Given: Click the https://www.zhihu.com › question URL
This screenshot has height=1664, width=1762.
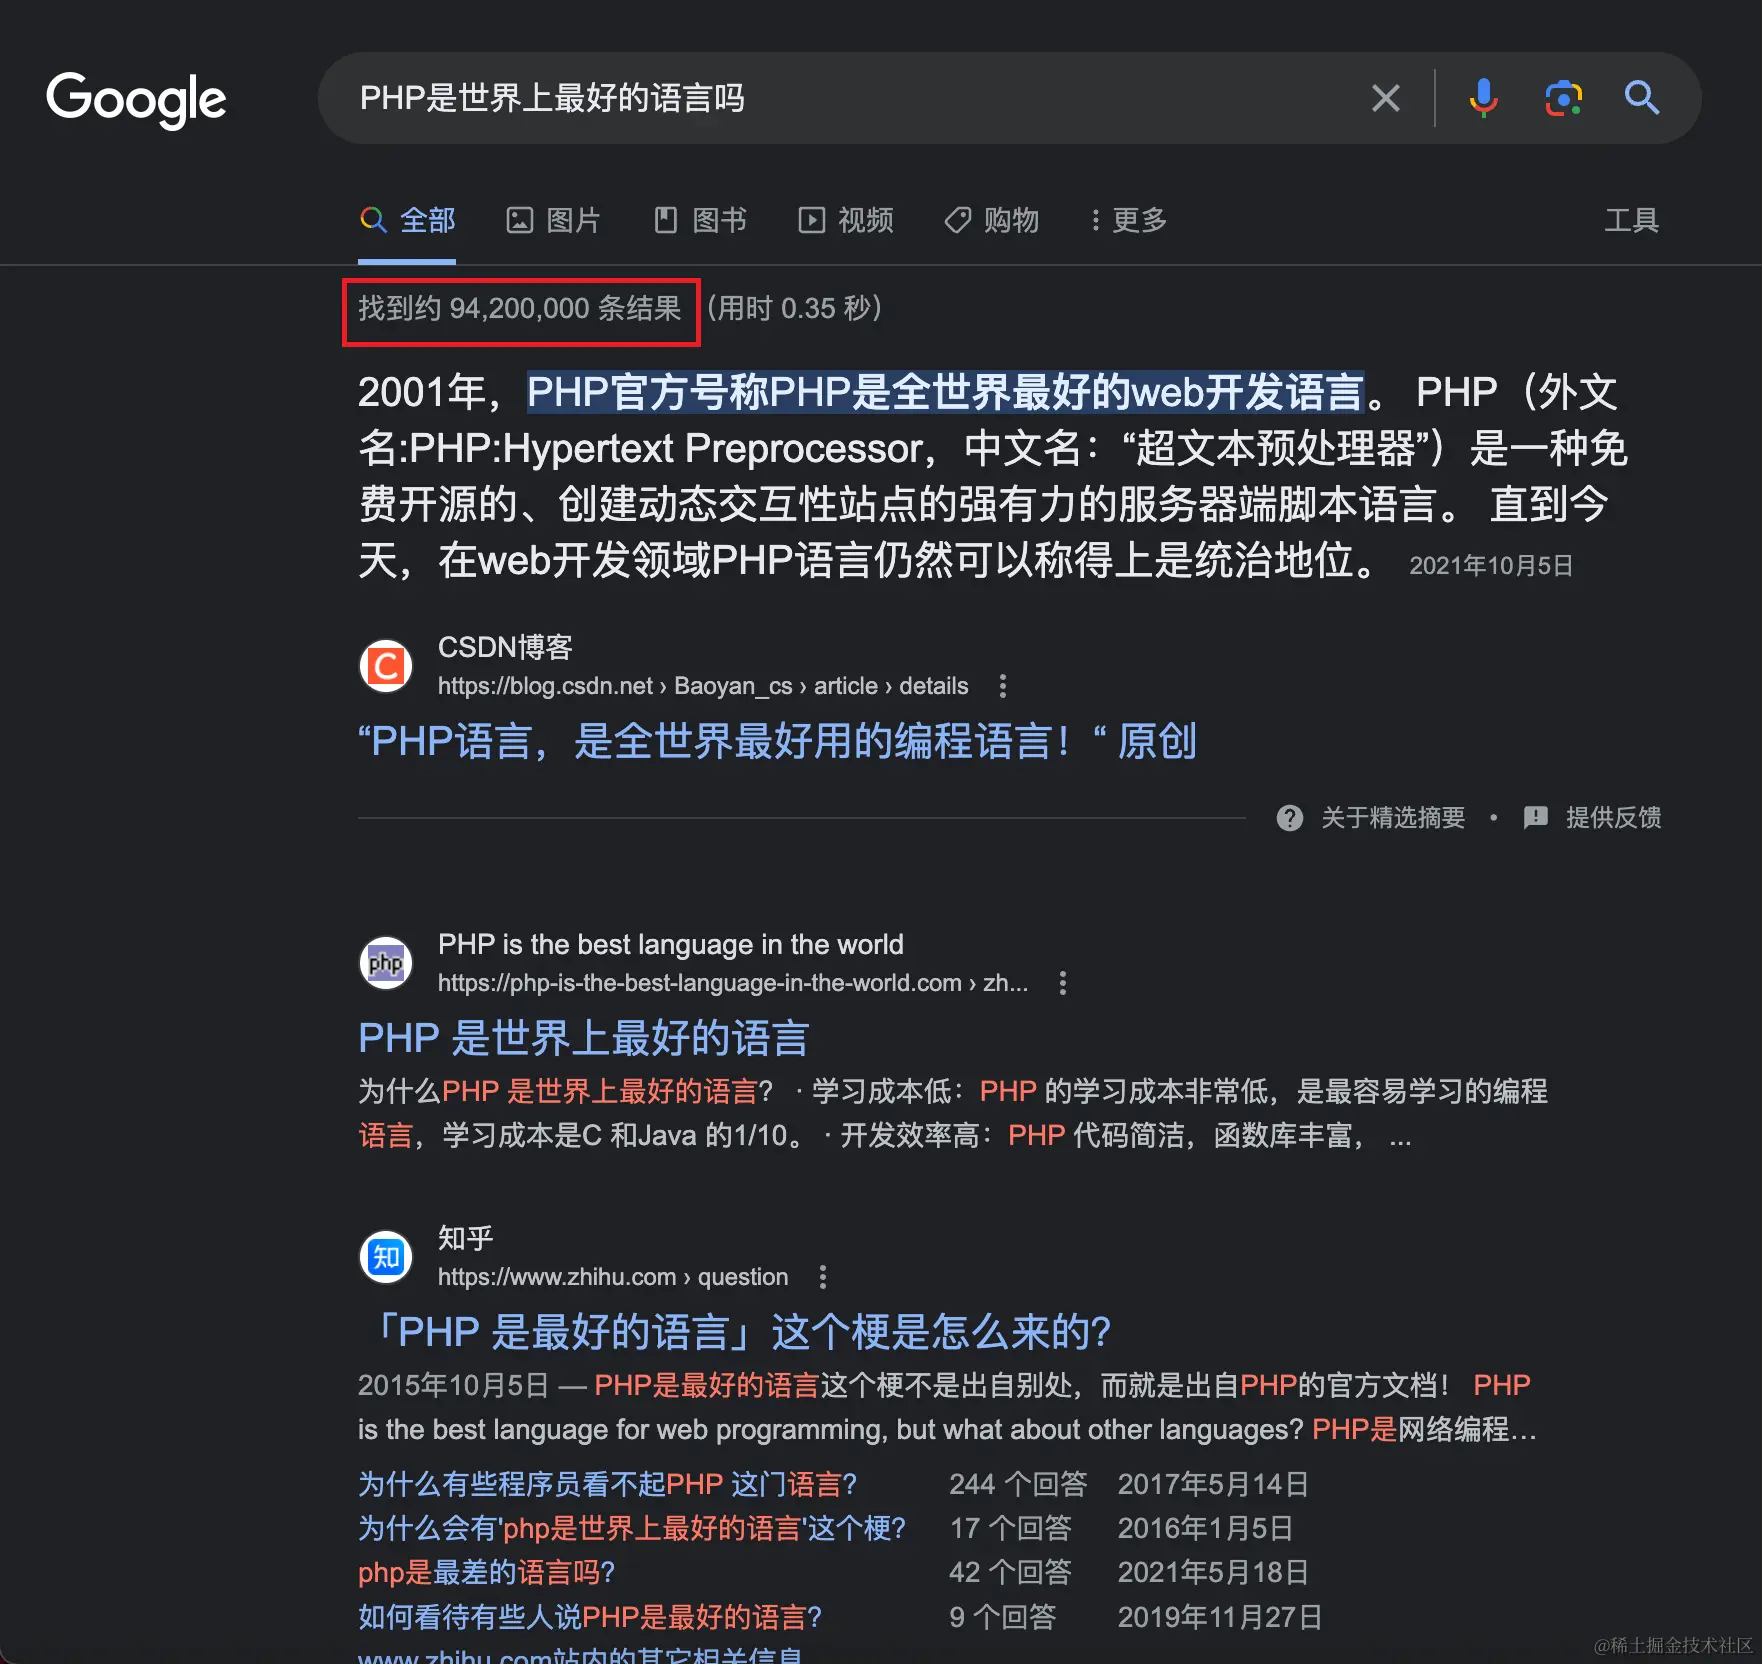Looking at the screenshot, I should click(613, 1277).
